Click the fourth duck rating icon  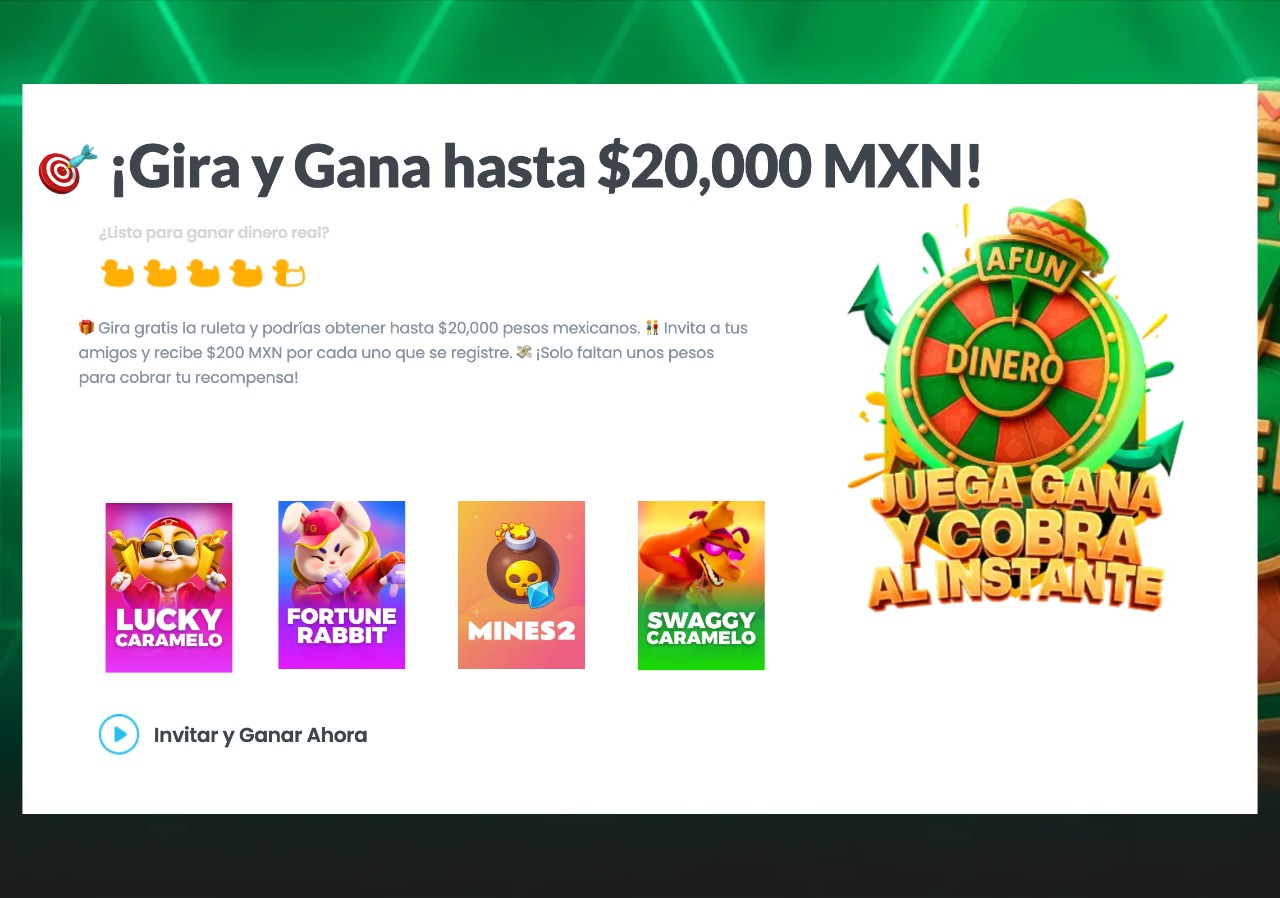coord(246,273)
